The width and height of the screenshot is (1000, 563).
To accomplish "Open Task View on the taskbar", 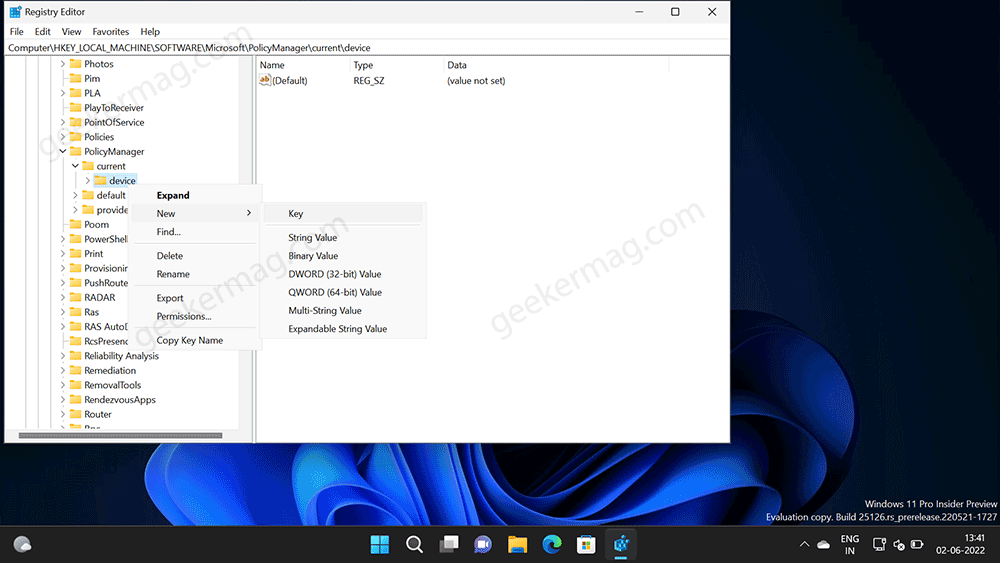I will tap(449, 545).
